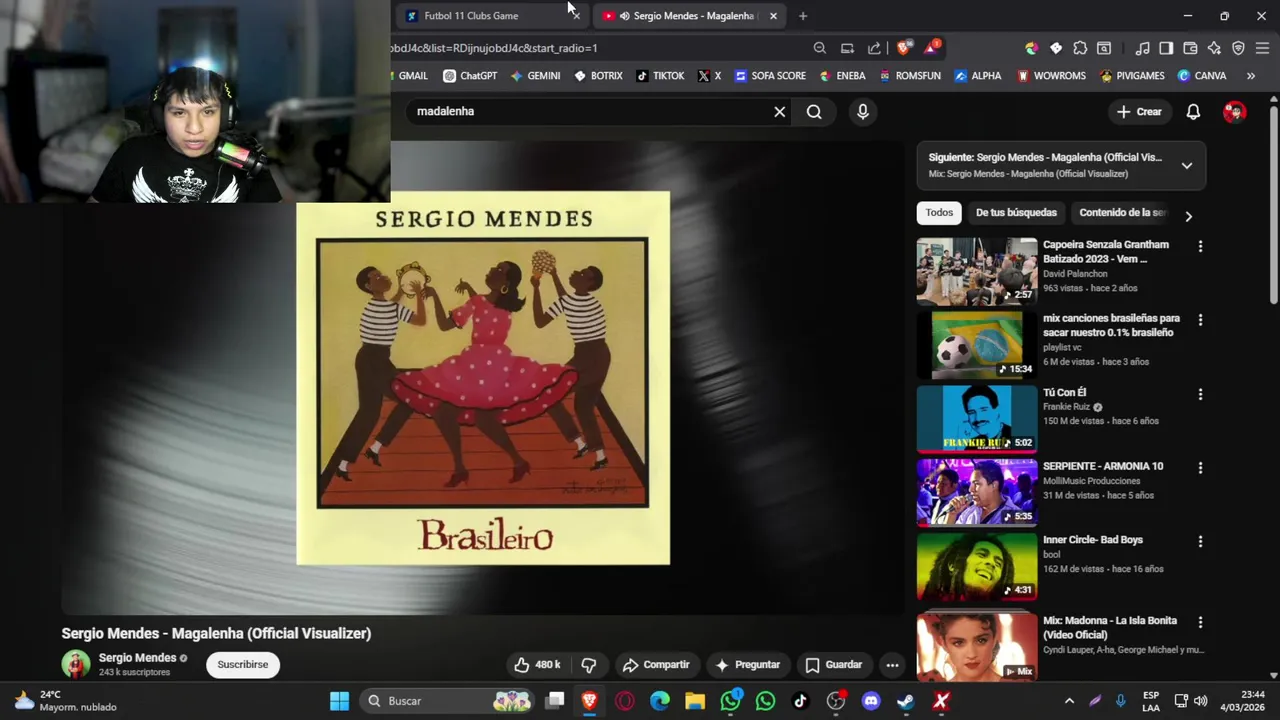This screenshot has height=720, width=1280.
Task: Save video with Guardar button
Action: point(833,665)
